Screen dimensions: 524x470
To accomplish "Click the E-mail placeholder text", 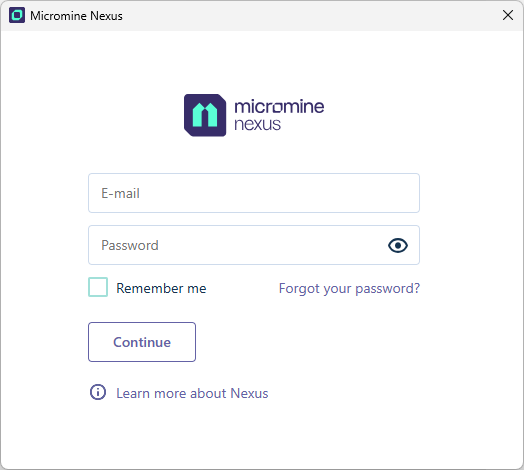I will pos(120,193).
